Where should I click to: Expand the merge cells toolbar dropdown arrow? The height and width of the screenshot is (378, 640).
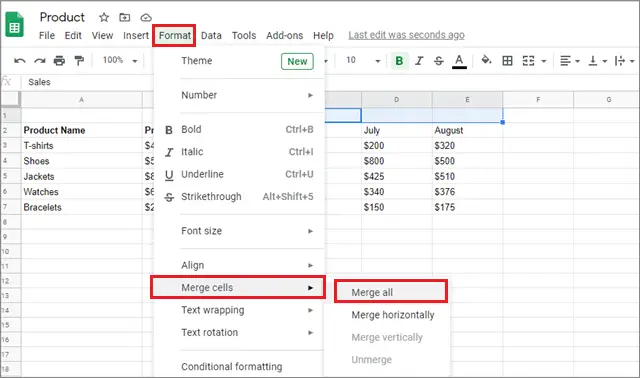click(544, 61)
